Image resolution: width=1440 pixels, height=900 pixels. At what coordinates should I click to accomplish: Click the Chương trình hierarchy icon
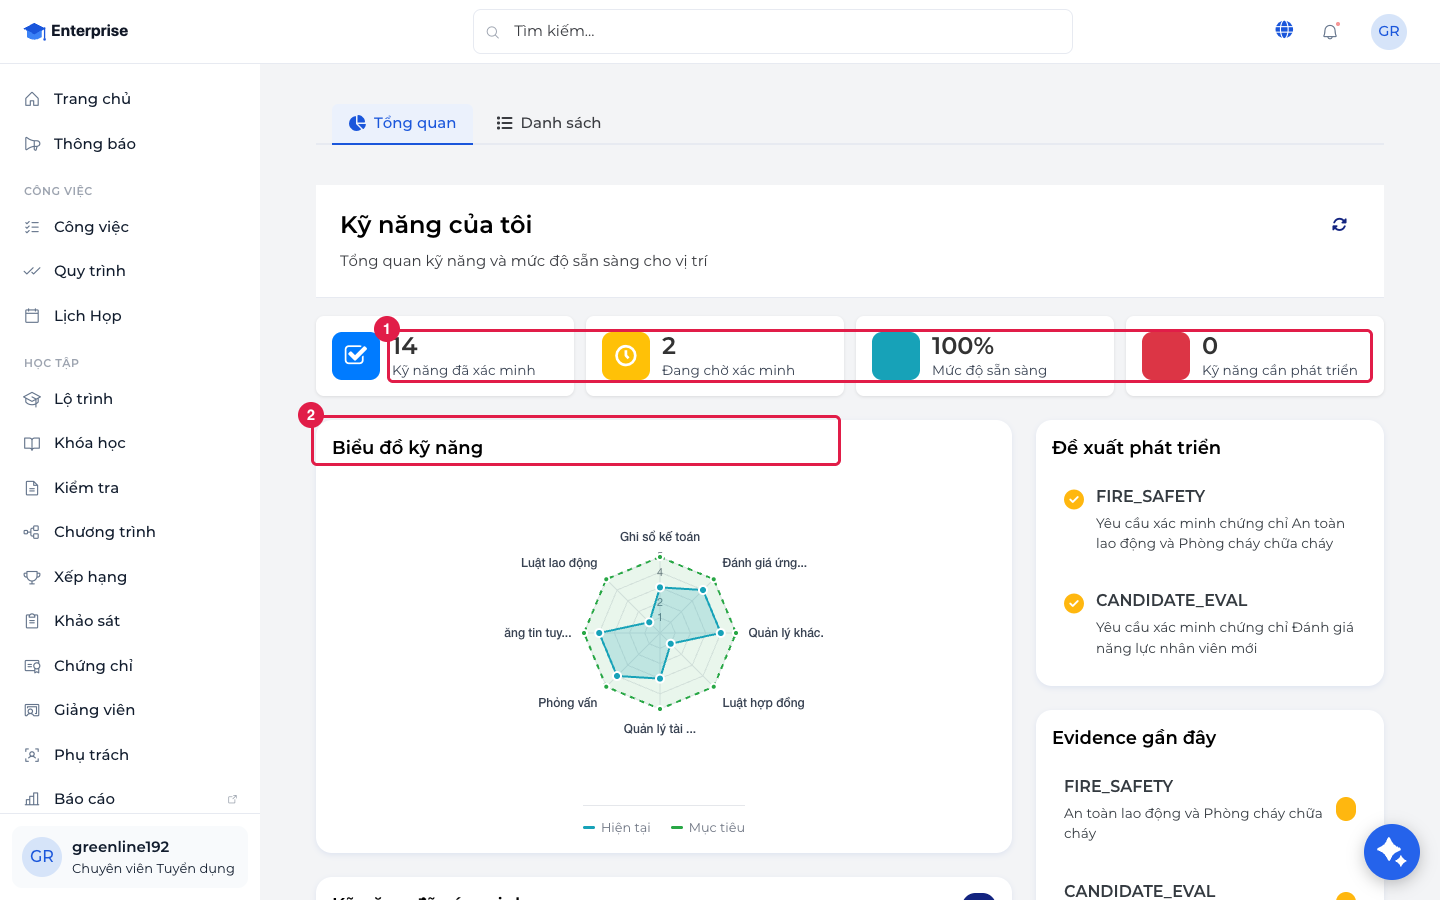(x=32, y=532)
